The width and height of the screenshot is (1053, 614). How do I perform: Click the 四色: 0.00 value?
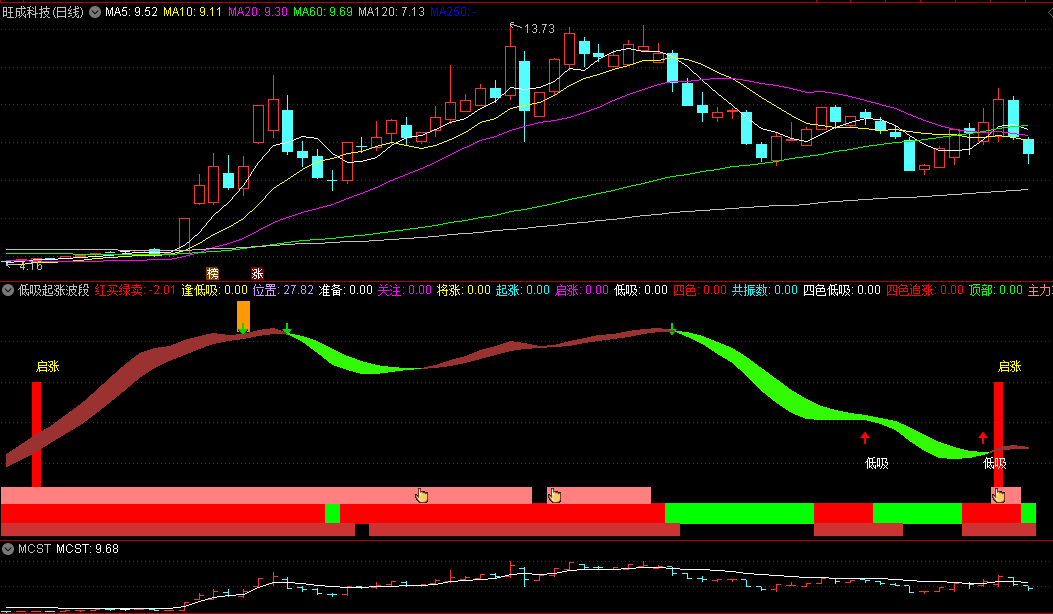(700, 290)
